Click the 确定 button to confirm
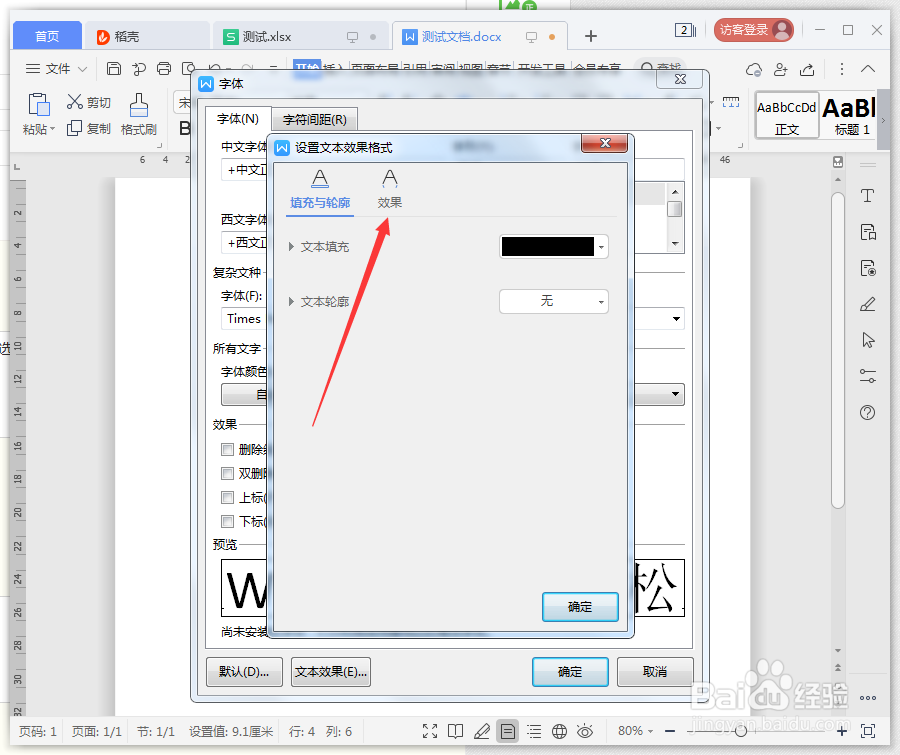This screenshot has width=900, height=755. 580,606
